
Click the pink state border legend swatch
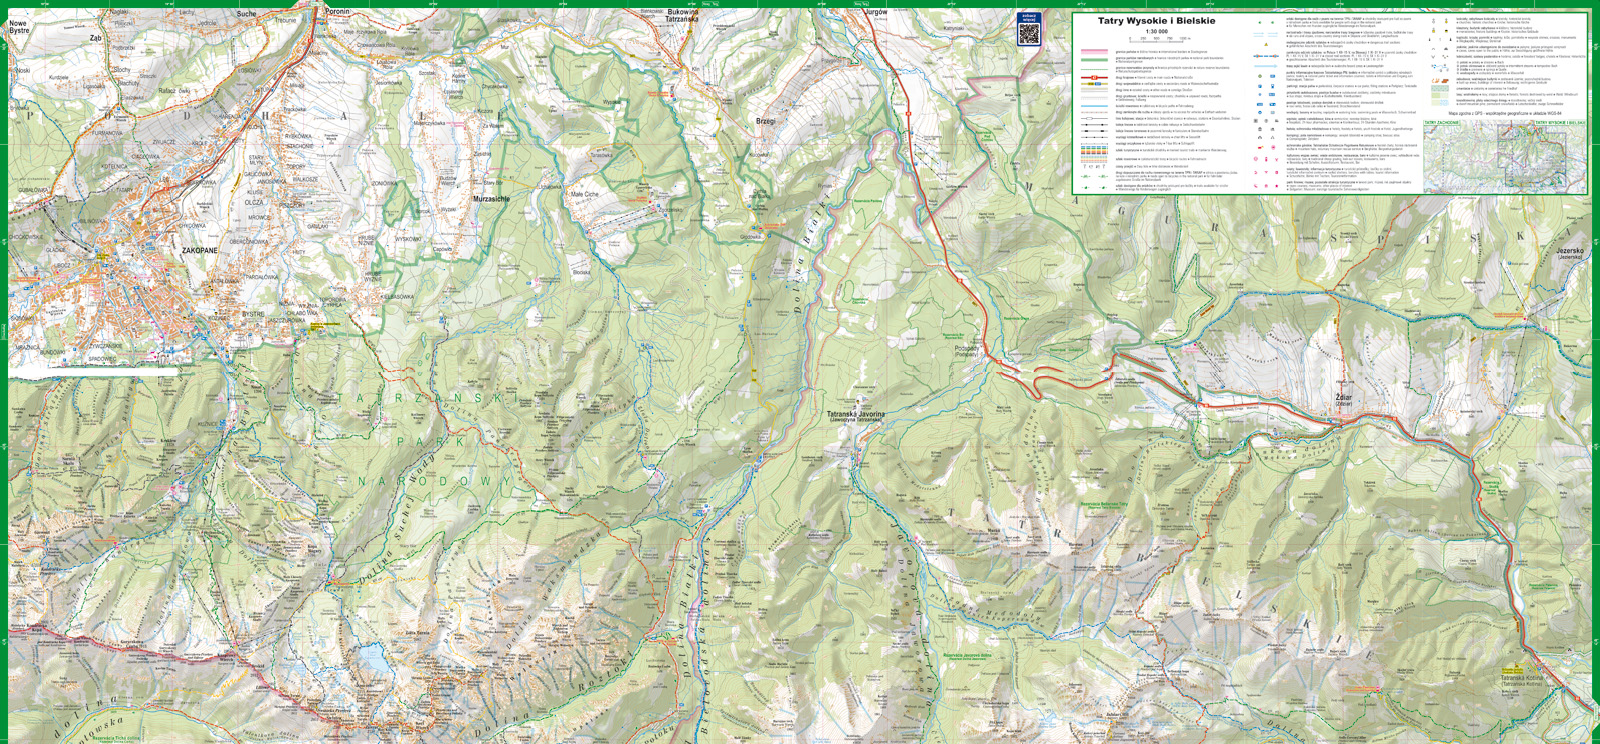(x=1095, y=52)
